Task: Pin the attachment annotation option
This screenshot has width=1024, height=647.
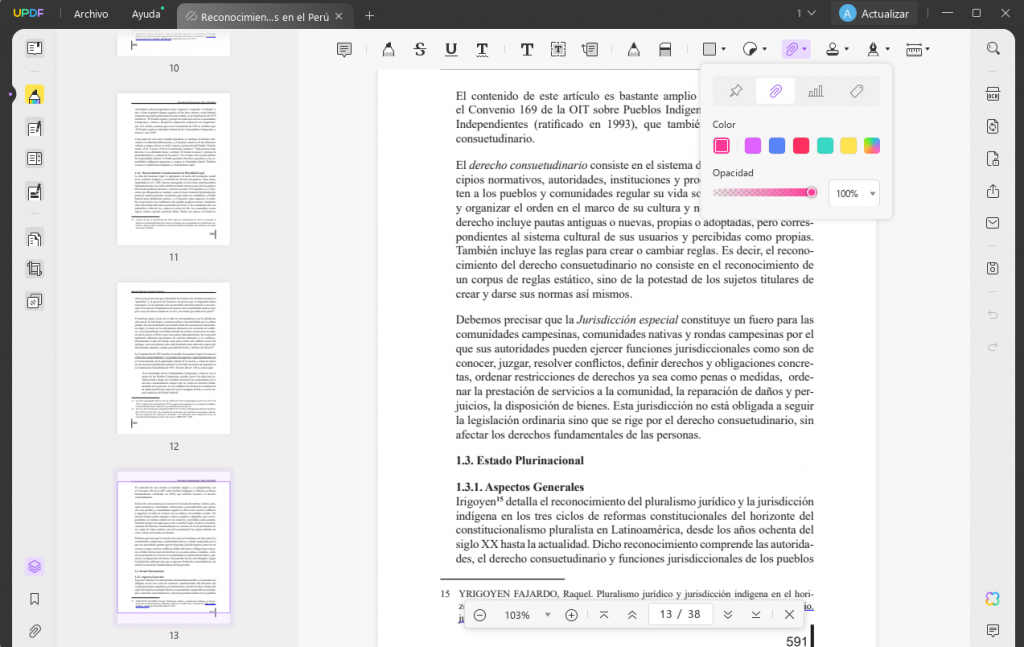Action: [x=736, y=91]
